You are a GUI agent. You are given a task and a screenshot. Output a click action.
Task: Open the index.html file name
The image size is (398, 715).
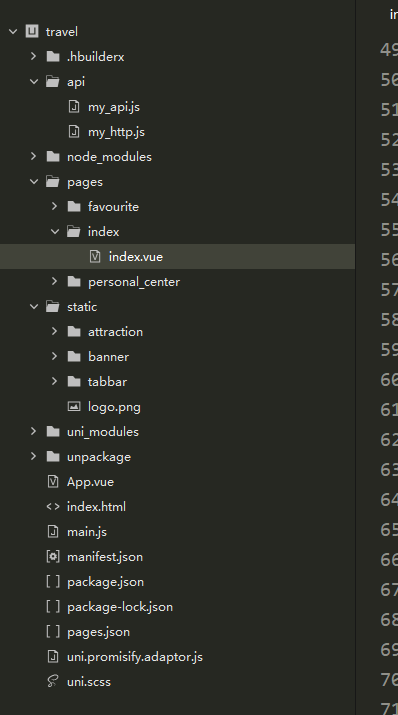click(96, 507)
